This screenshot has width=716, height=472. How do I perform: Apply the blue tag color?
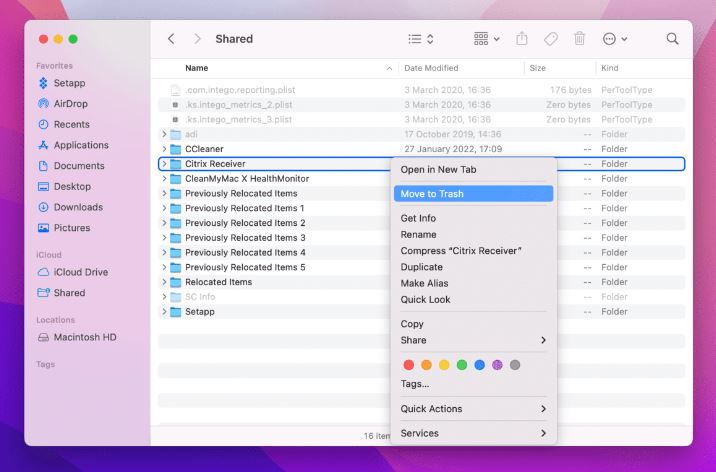click(479, 365)
